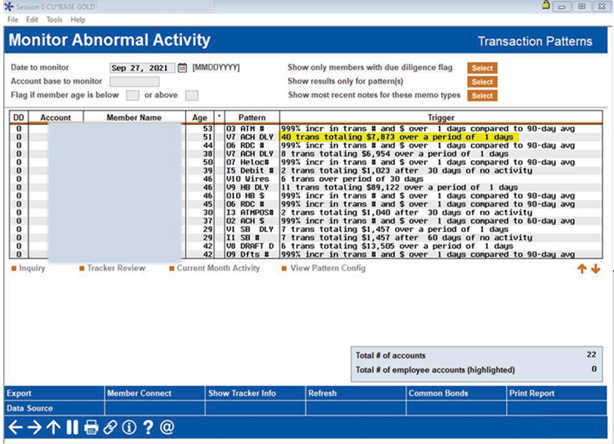
Task: Click the forward arrow navigation icon
Action: pyautogui.click(x=34, y=427)
